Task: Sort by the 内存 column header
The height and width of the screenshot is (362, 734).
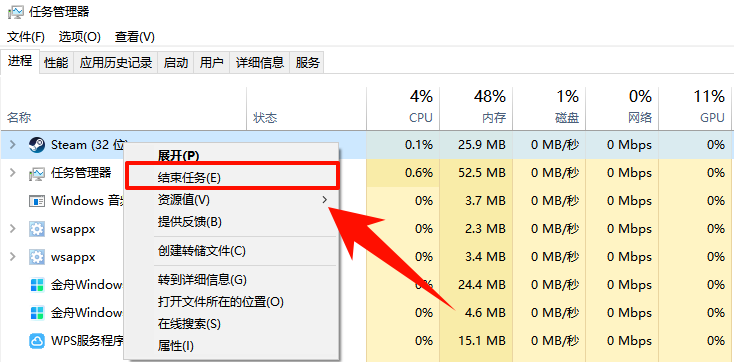Action: [x=476, y=108]
